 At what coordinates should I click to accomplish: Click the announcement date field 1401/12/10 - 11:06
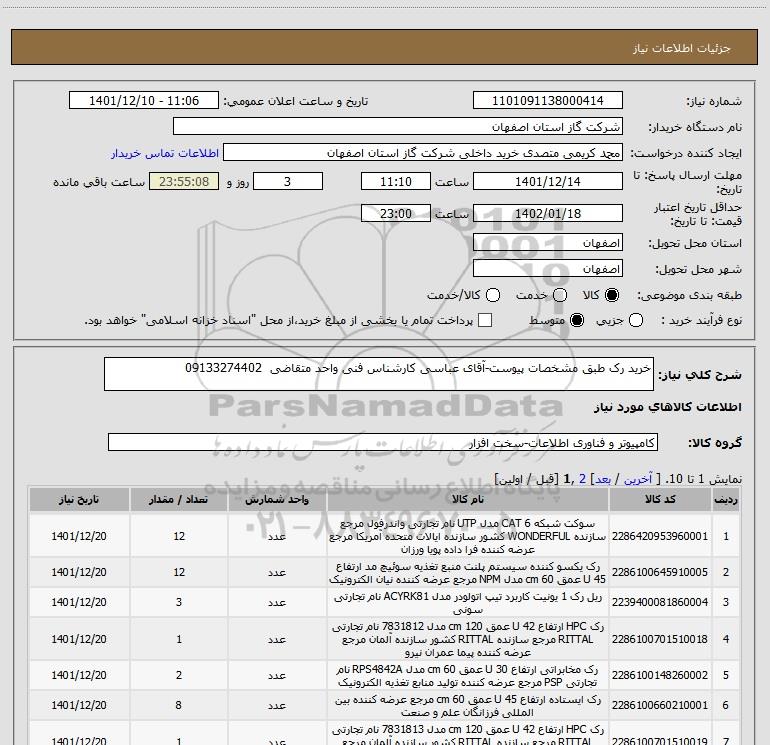point(144,101)
